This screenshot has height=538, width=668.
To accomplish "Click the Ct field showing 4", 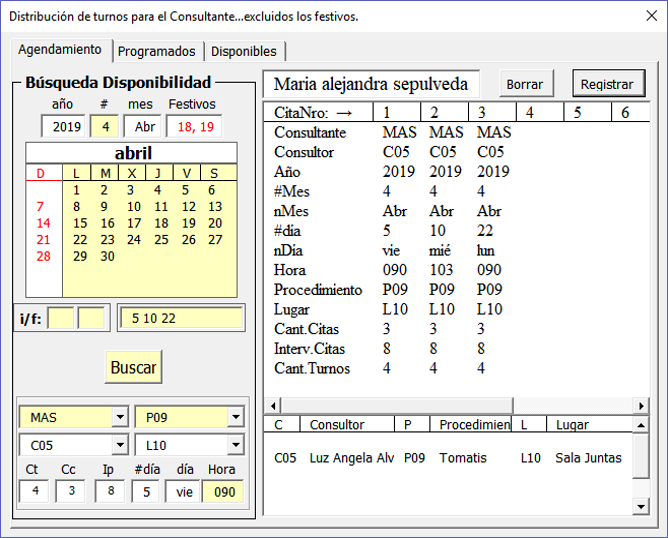I will 34,491.
